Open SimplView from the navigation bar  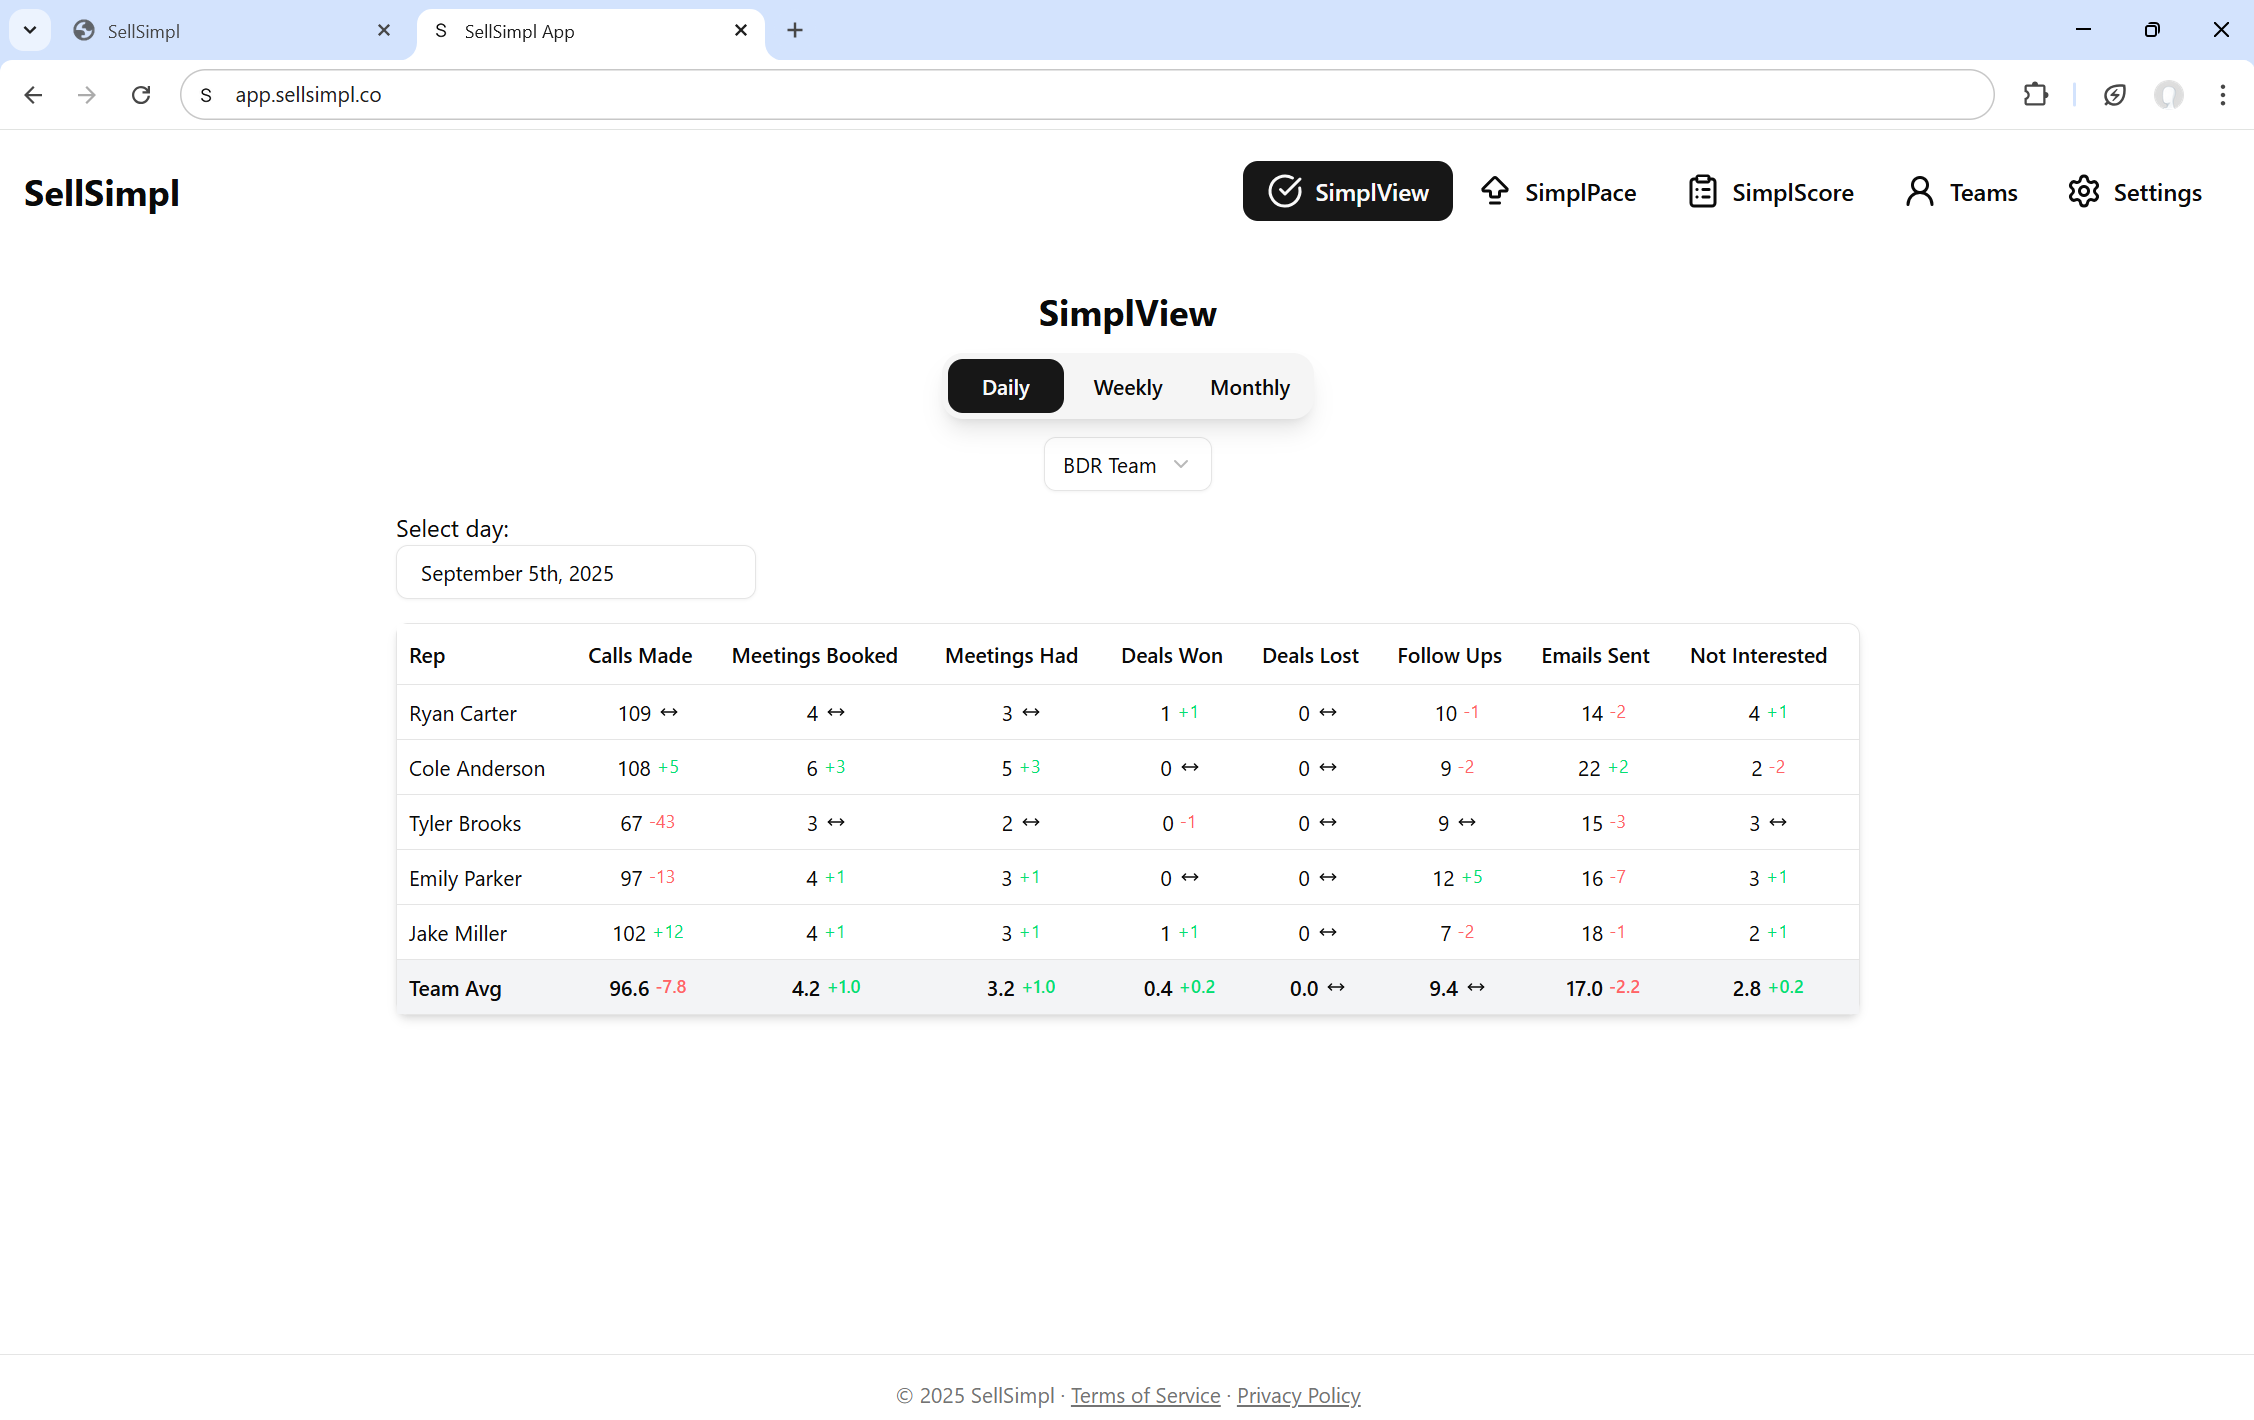1347,191
